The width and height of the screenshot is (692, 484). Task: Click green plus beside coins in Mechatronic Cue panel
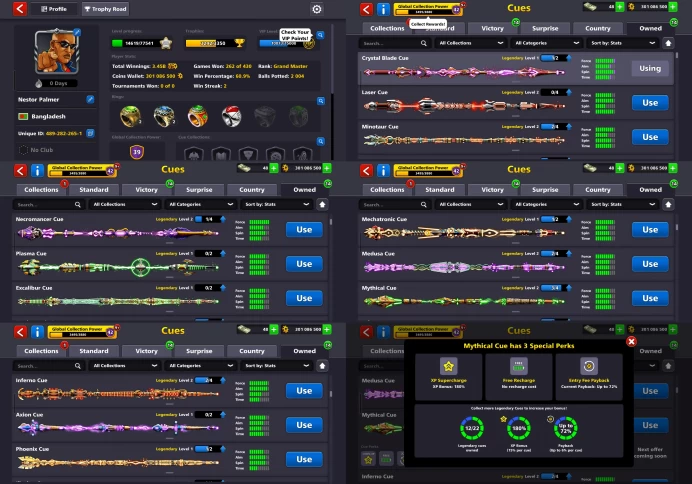coord(673,168)
